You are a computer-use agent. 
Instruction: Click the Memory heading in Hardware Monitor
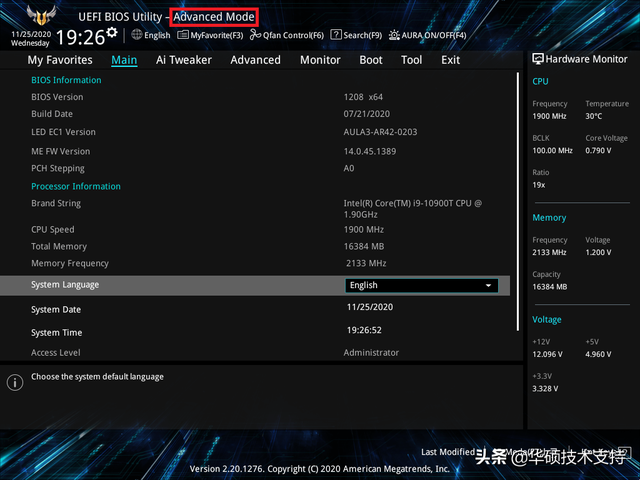point(549,218)
